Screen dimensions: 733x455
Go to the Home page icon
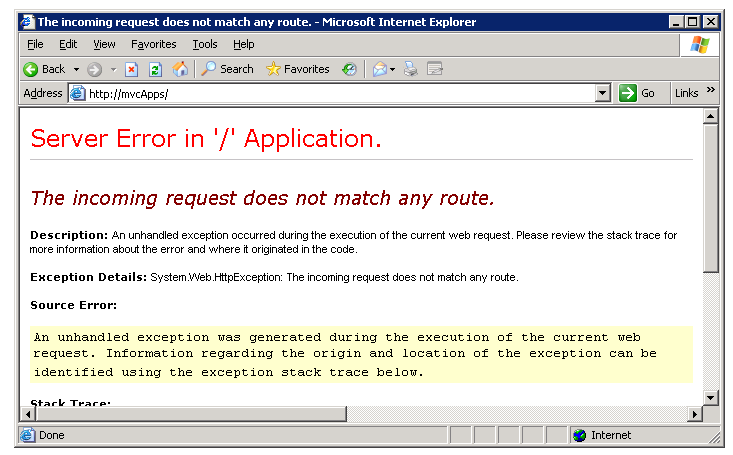pyautogui.click(x=180, y=69)
